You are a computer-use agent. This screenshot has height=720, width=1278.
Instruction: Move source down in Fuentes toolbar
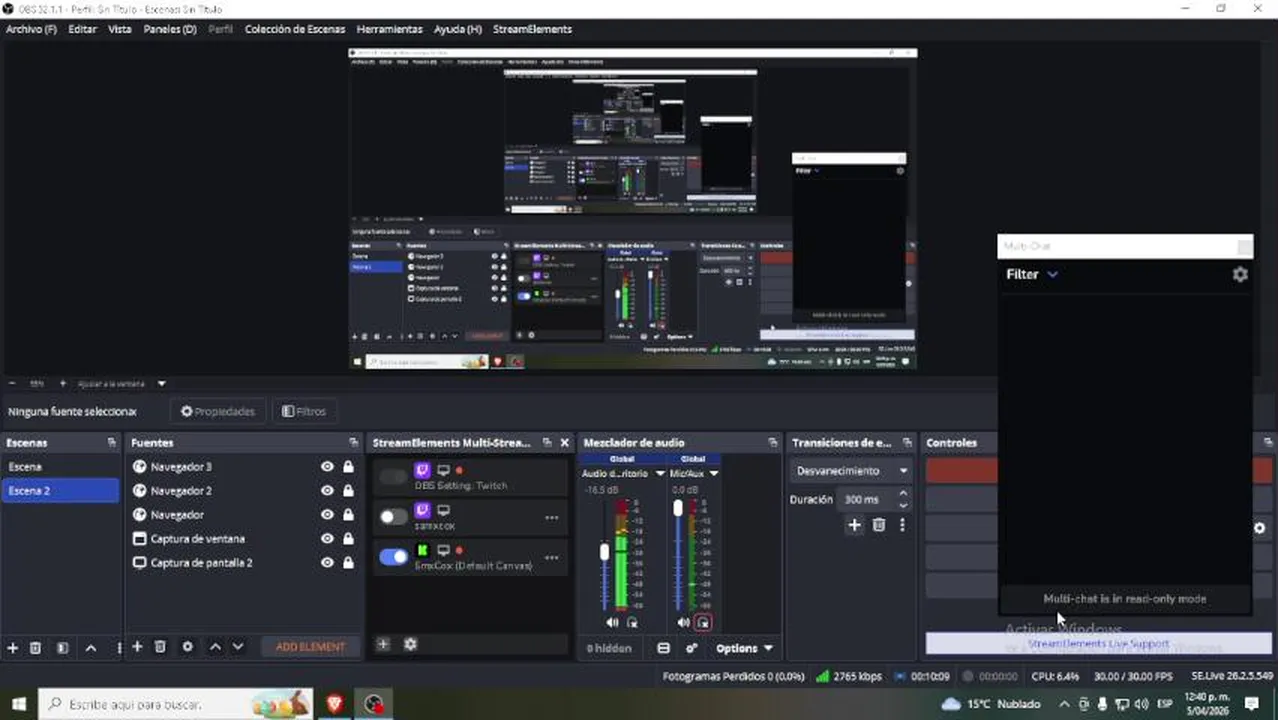(x=238, y=647)
